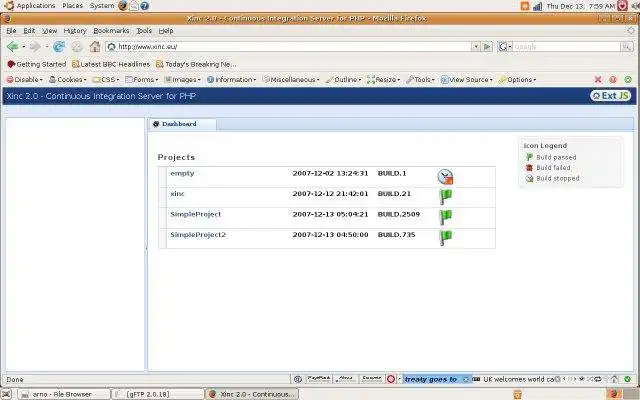Click the Build passed legend flag icon
This screenshot has width=640, height=400.
click(x=529, y=157)
